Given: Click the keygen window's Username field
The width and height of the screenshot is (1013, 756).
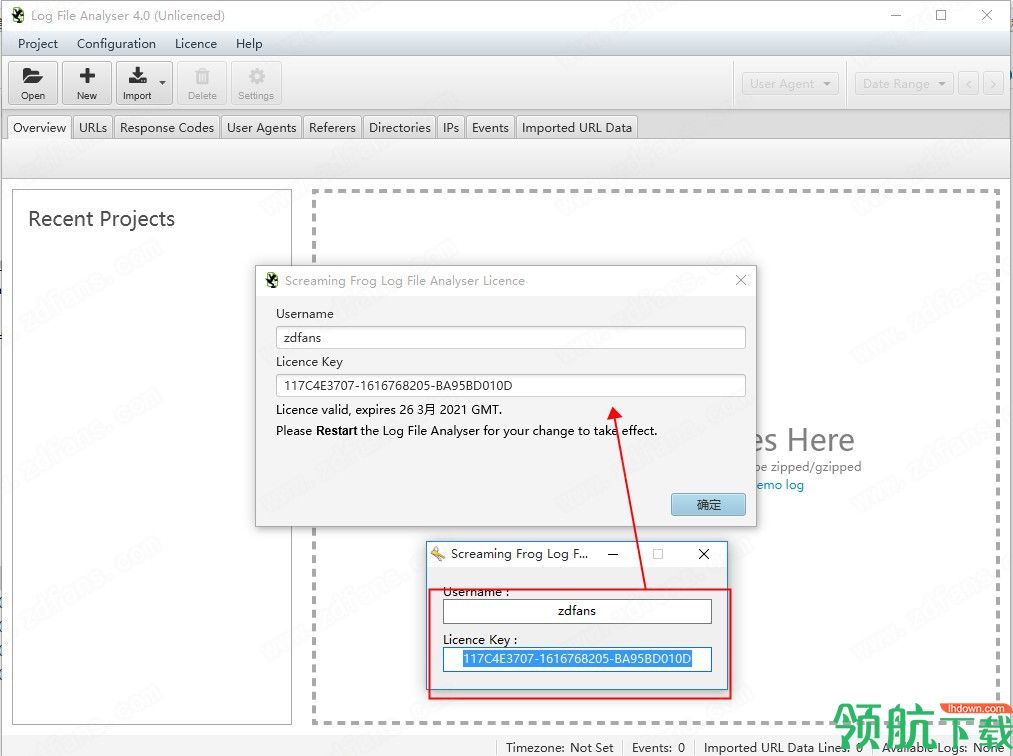Looking at the screenshot, I should pos(577,611).
